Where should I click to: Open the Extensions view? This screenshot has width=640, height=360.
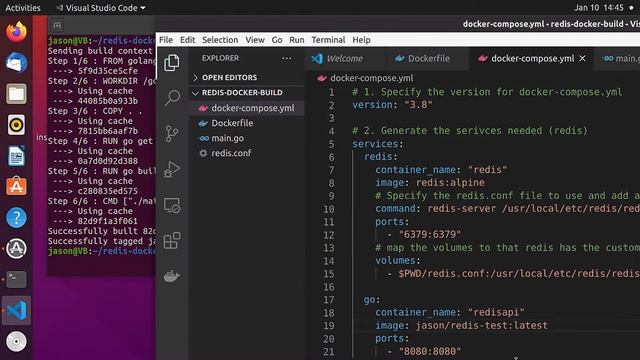coord(172,240)
